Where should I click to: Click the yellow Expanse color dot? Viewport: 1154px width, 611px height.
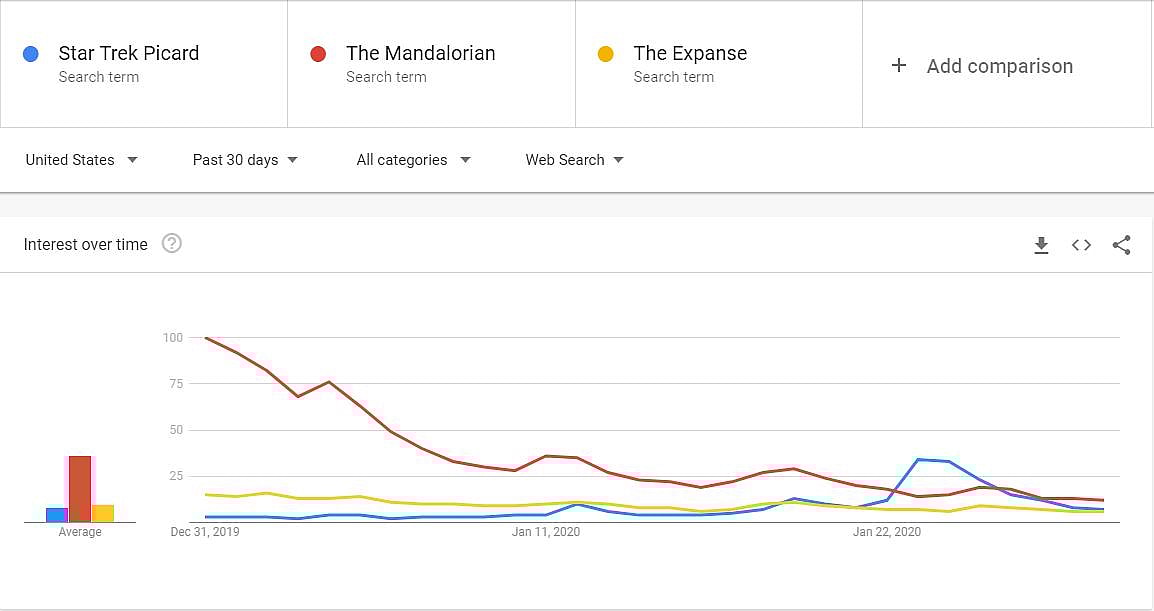[605, 54]
